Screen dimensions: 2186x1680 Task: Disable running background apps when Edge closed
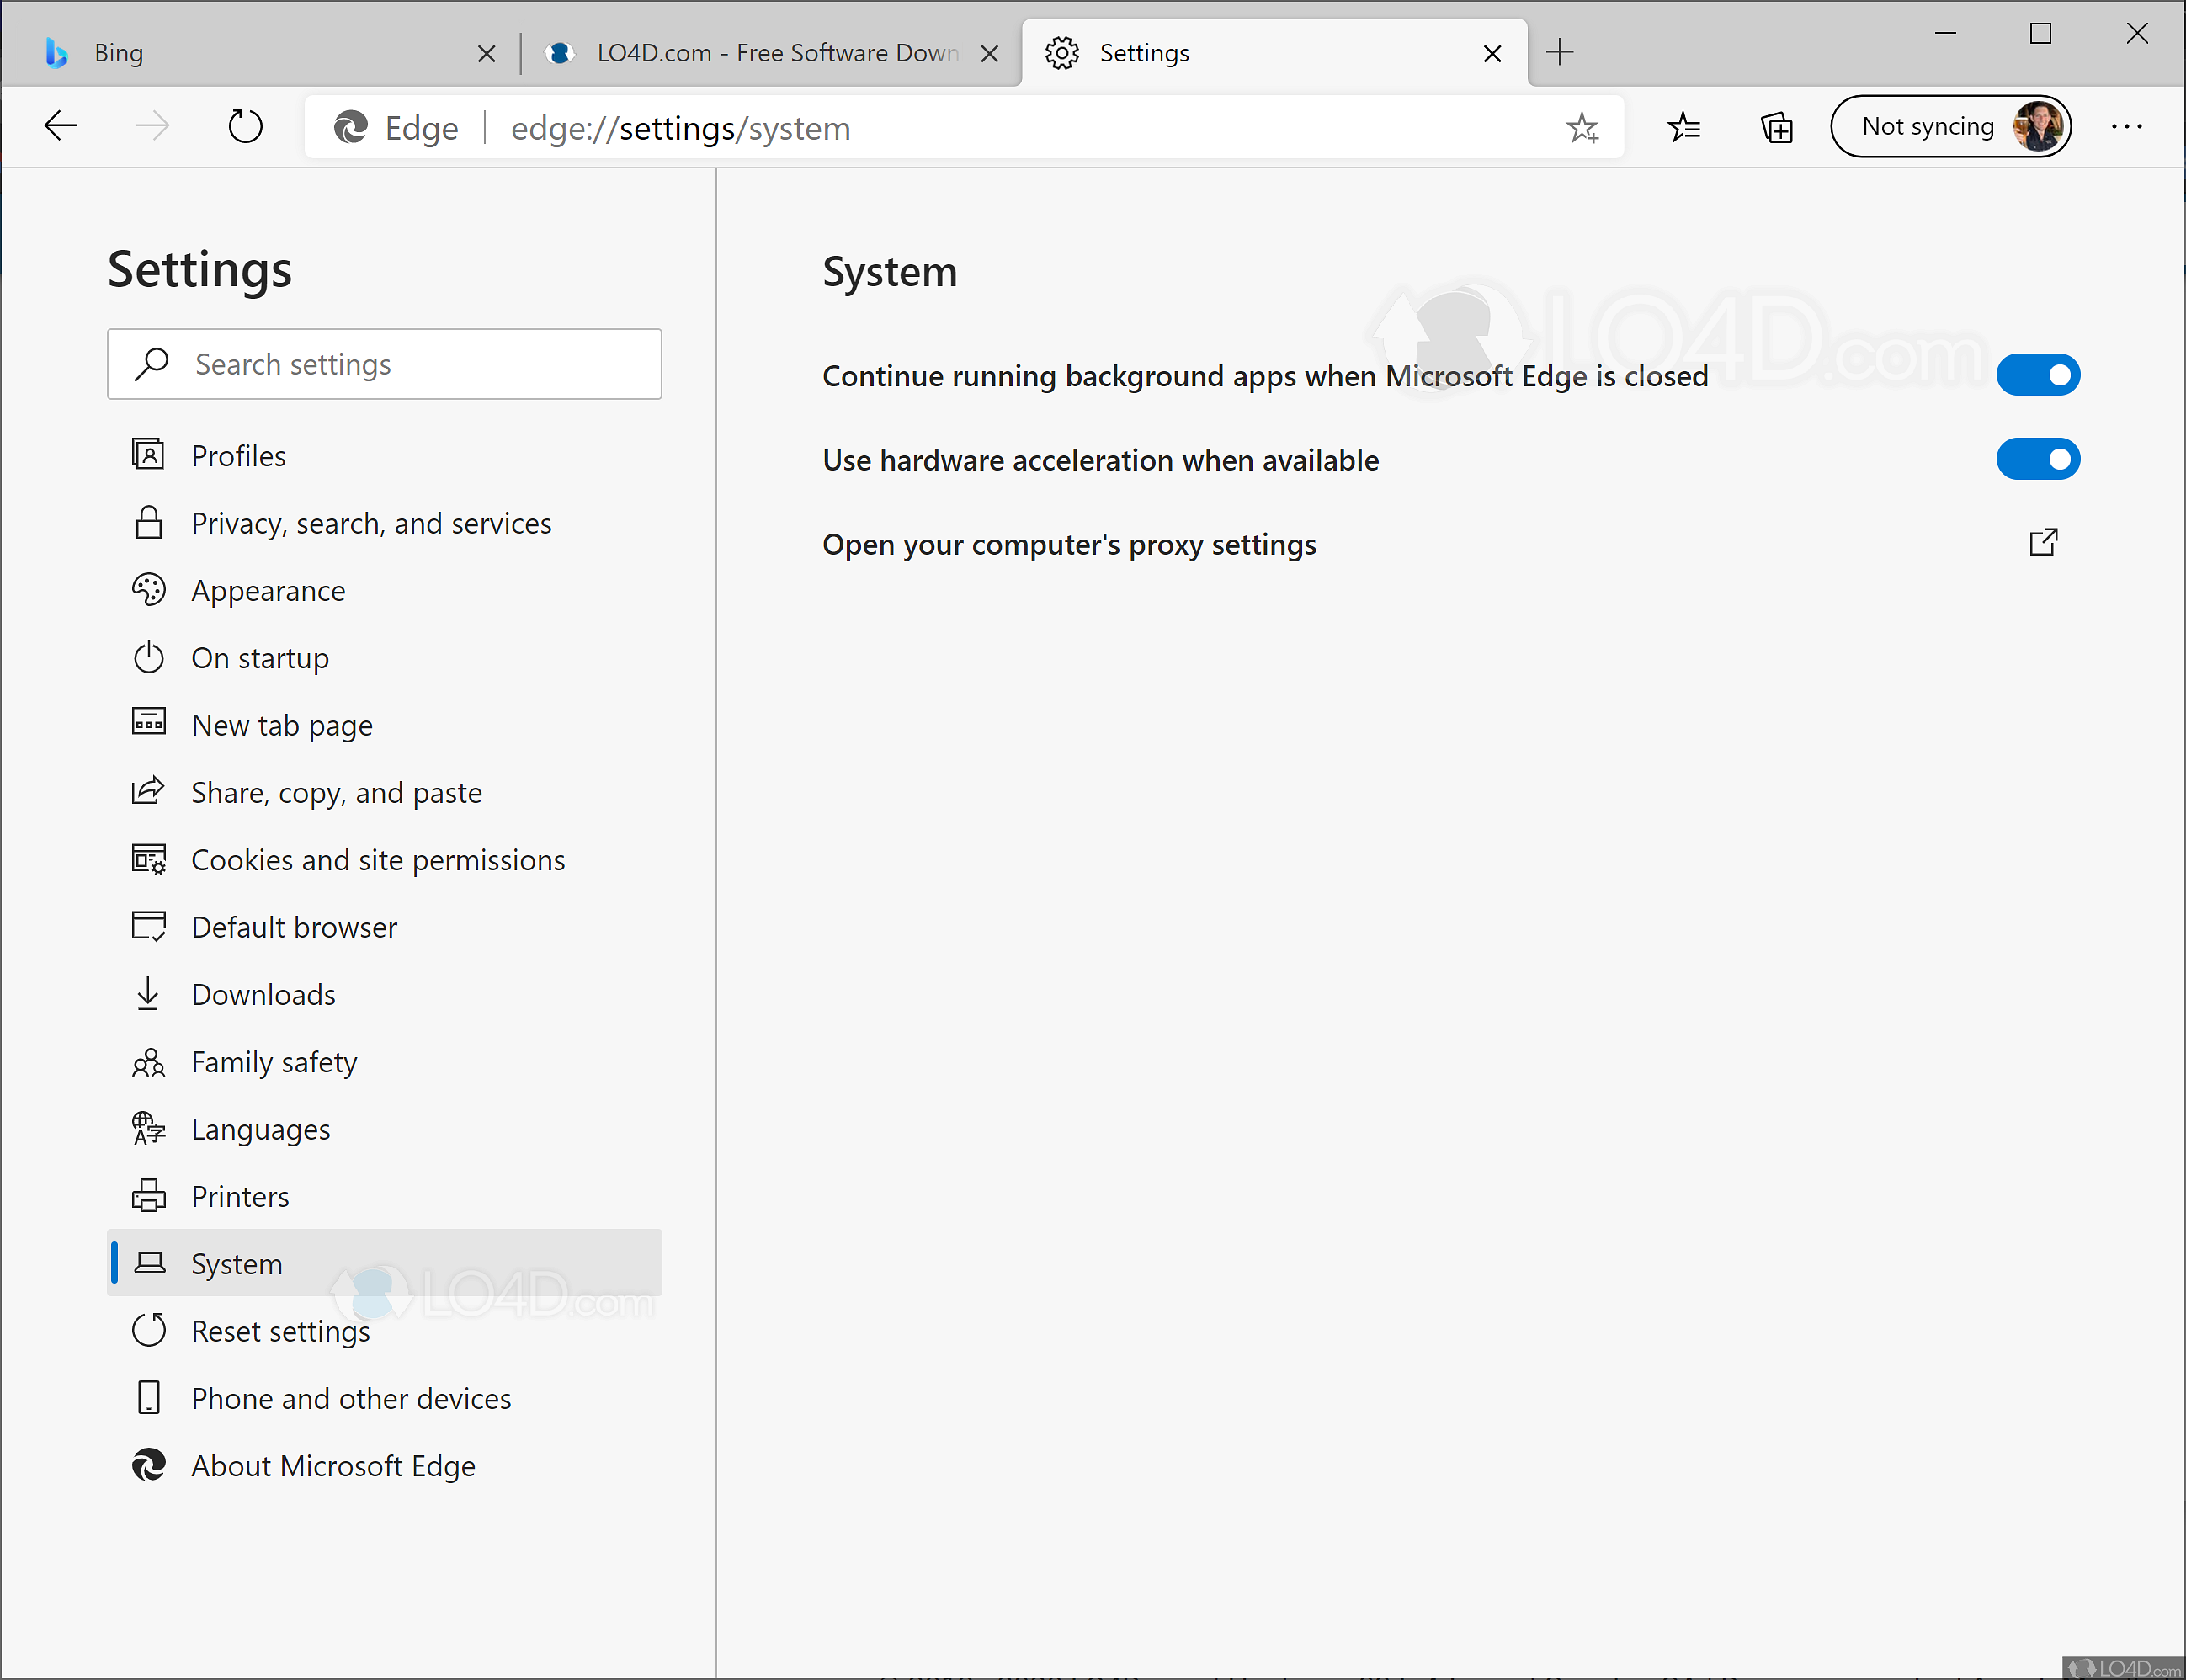tap(2037, 375)
